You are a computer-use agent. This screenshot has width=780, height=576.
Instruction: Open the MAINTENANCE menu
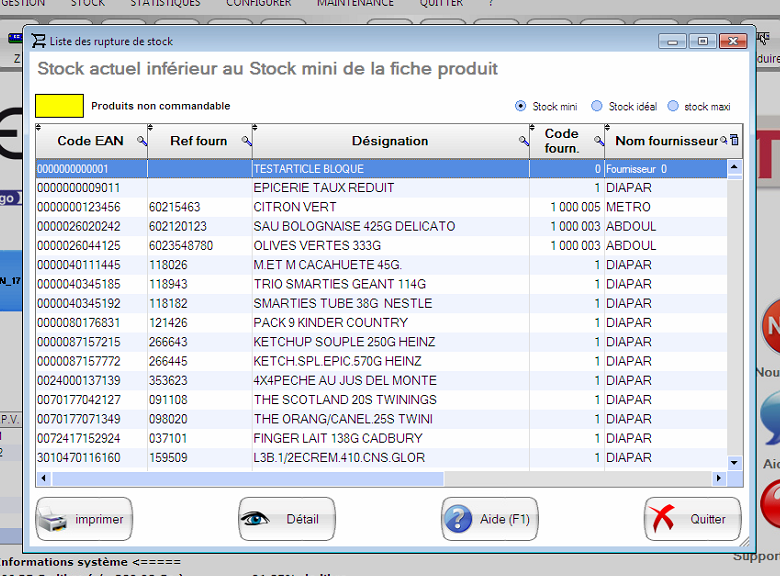(x=355, y=4)
